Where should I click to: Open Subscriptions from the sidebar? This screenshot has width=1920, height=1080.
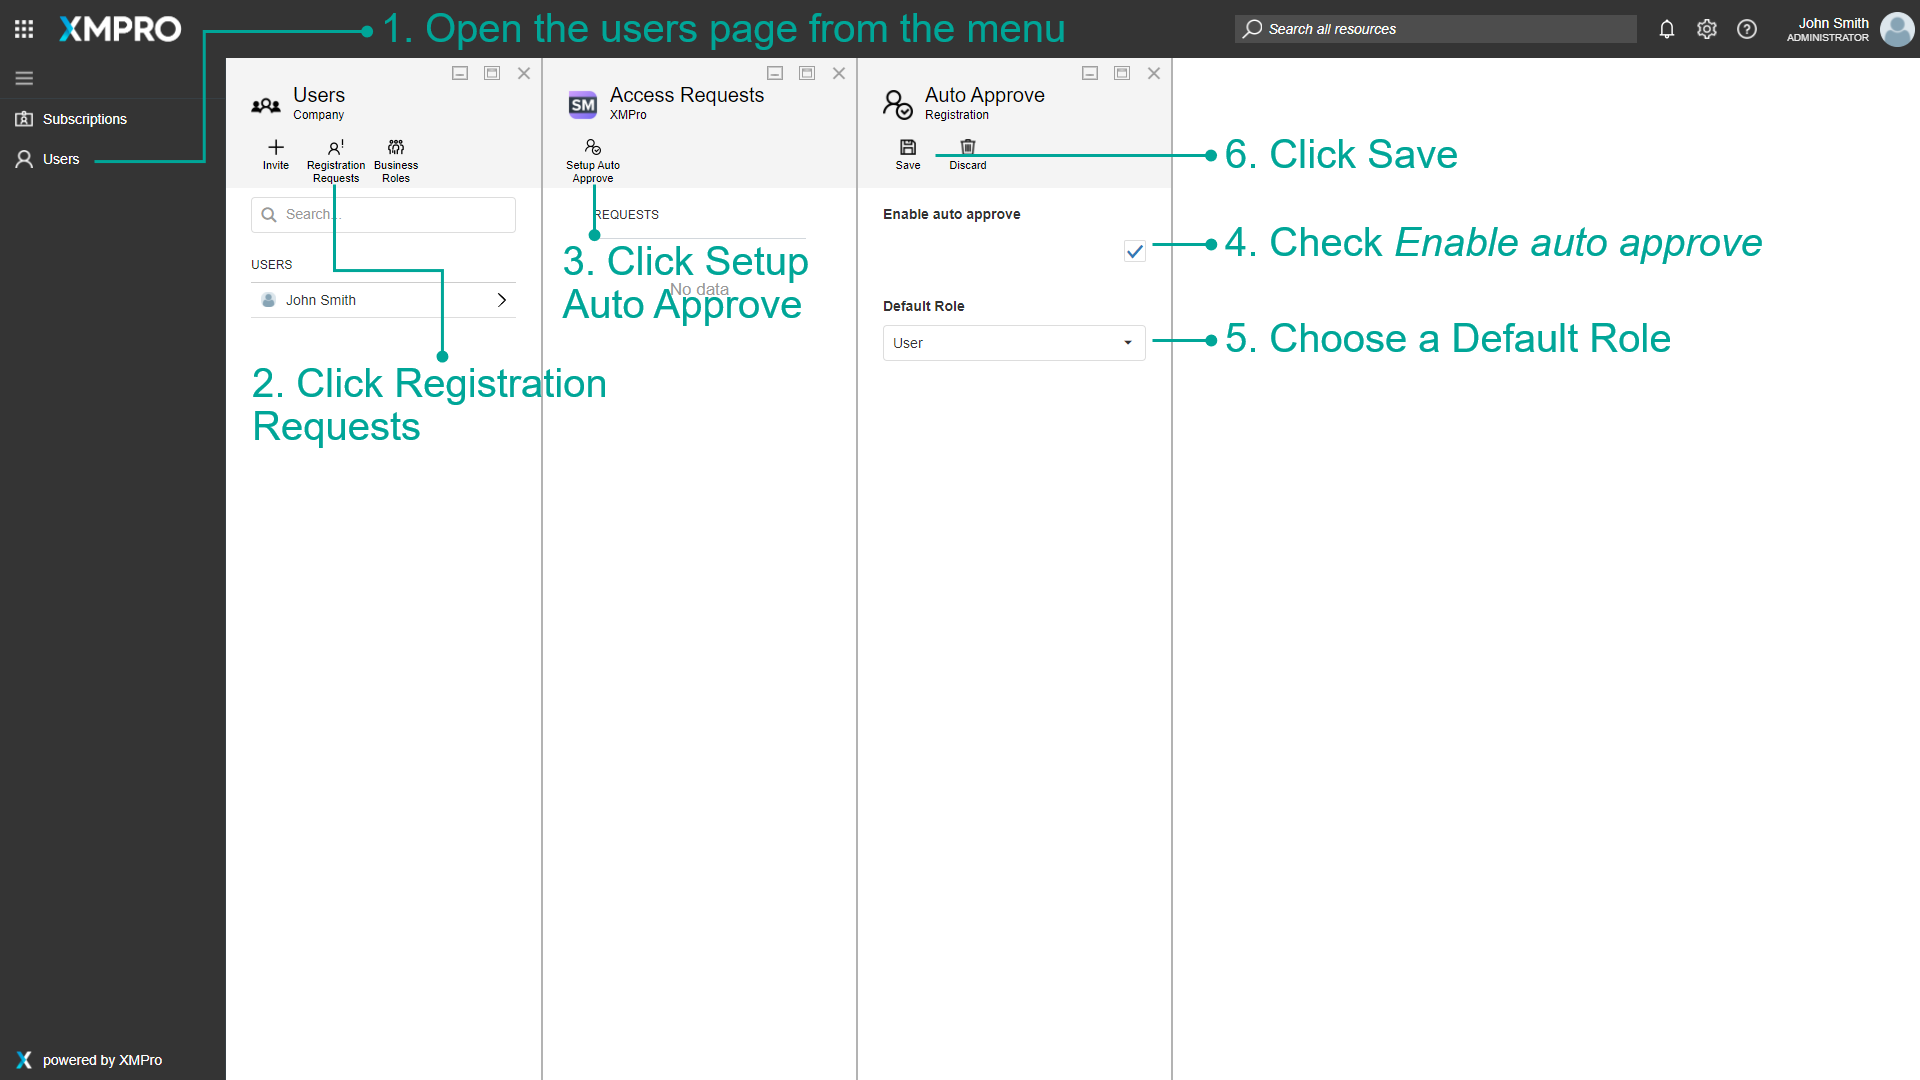[84, 118]
